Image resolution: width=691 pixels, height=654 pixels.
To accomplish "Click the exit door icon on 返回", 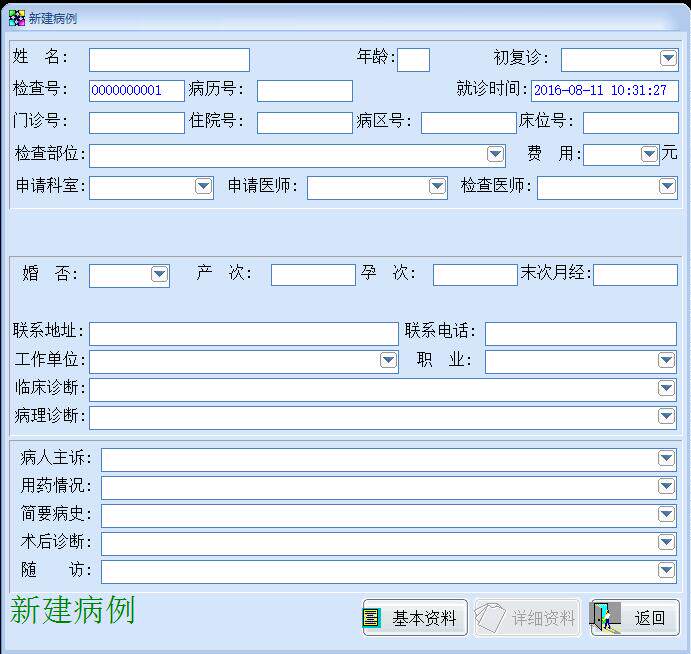I will 605,617.
